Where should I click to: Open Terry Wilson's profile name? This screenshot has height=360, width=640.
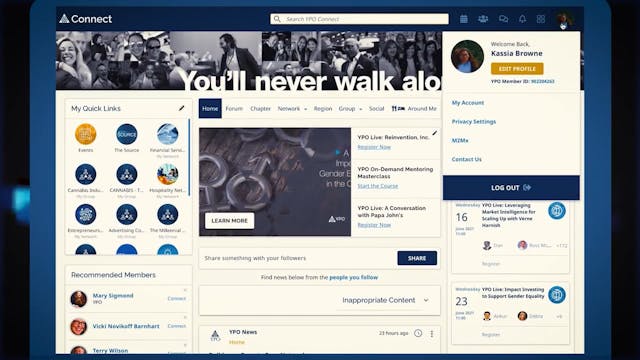tap(110, 351)
